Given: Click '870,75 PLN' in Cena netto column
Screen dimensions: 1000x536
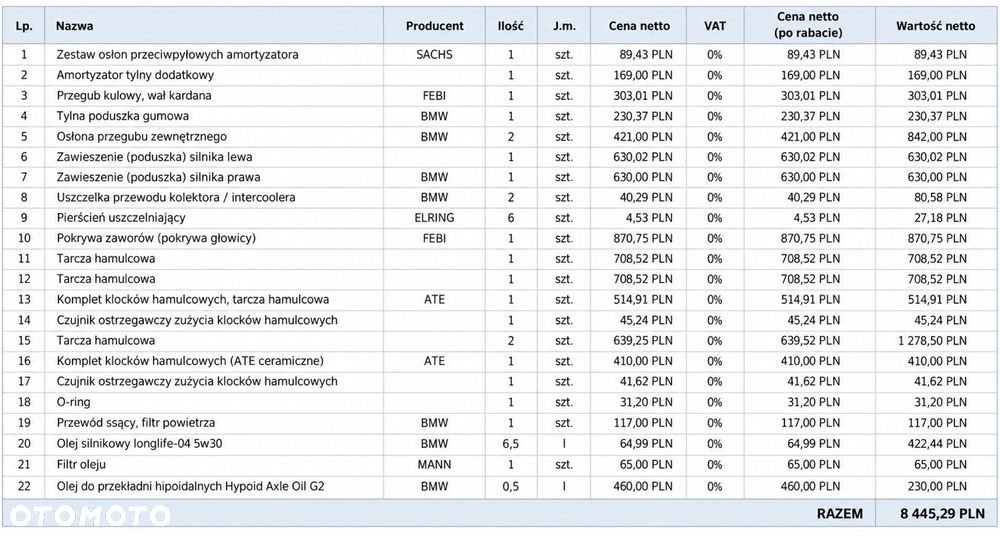Looking at the screenshot, I should coord(642,239).
